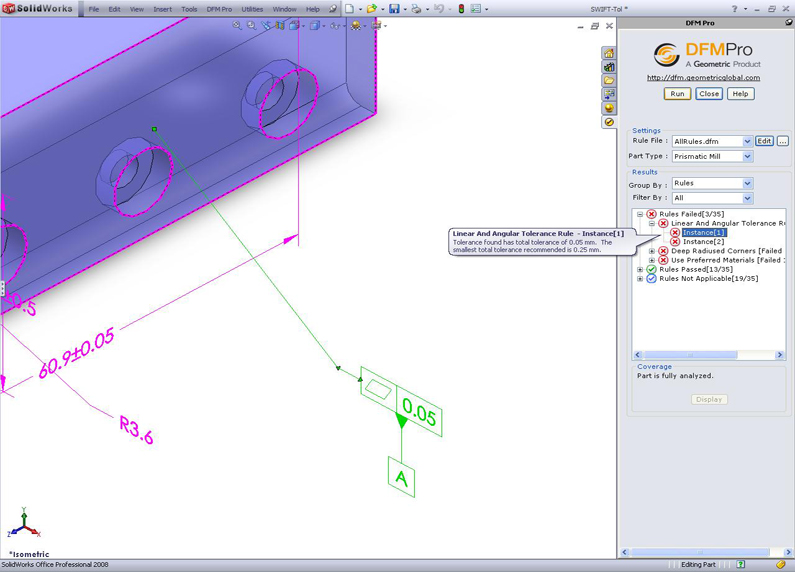Expand the Deep Radiused Corners node

652,251
